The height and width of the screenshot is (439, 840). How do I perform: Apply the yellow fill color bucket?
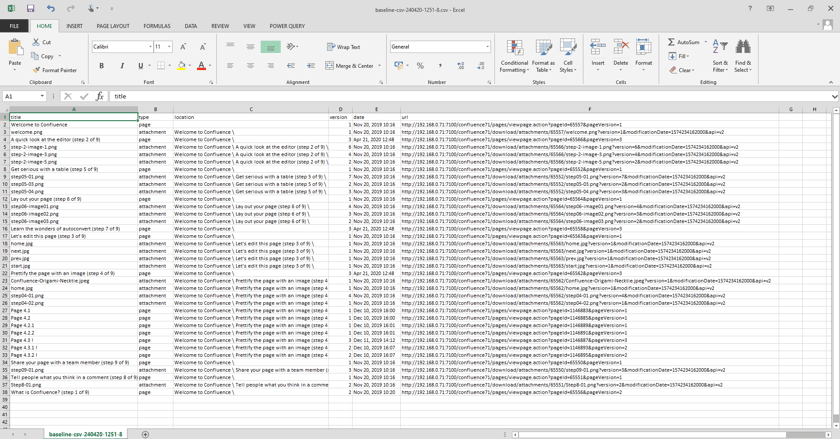(182, 66)
